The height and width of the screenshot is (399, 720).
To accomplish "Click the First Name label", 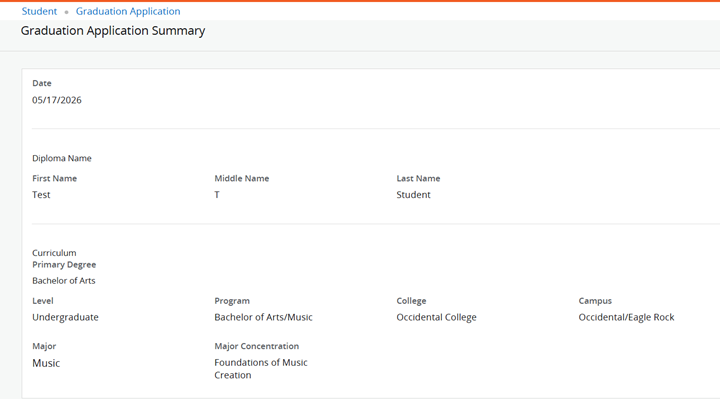I will [55, 178].
